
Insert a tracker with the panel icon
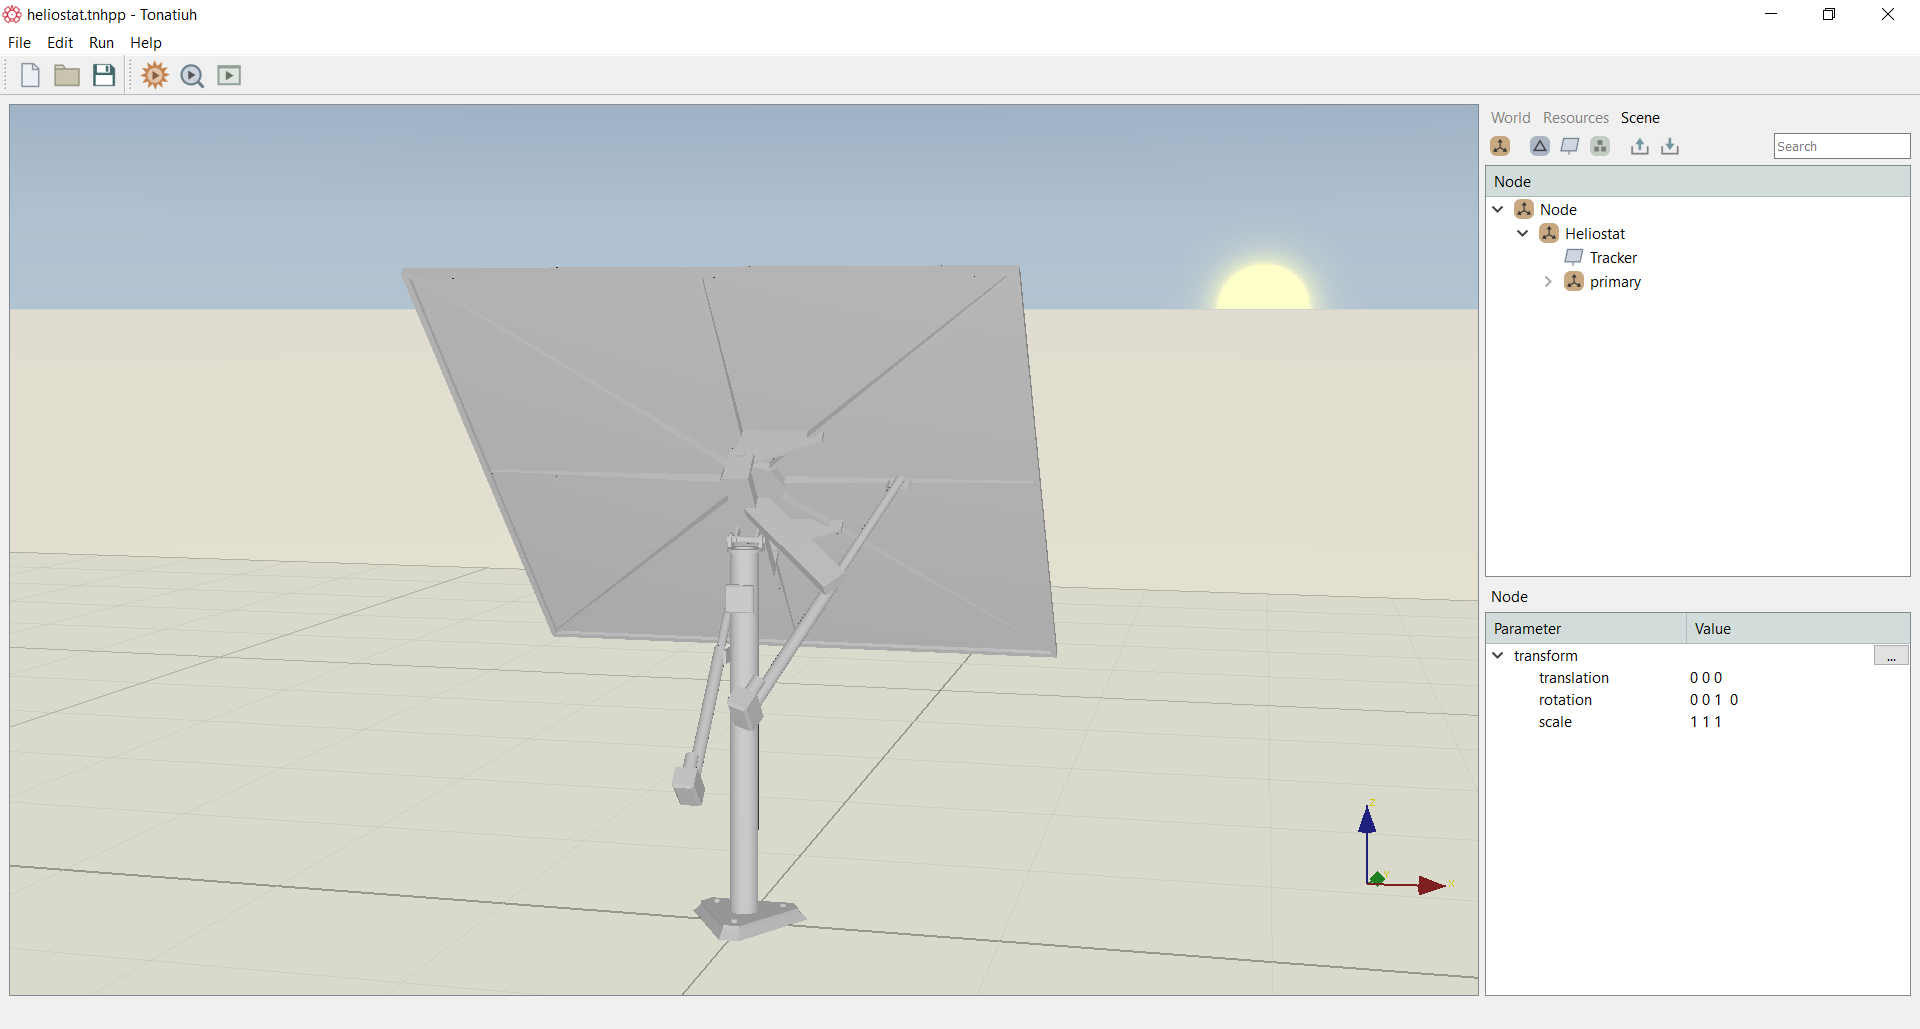point(1570,146)
